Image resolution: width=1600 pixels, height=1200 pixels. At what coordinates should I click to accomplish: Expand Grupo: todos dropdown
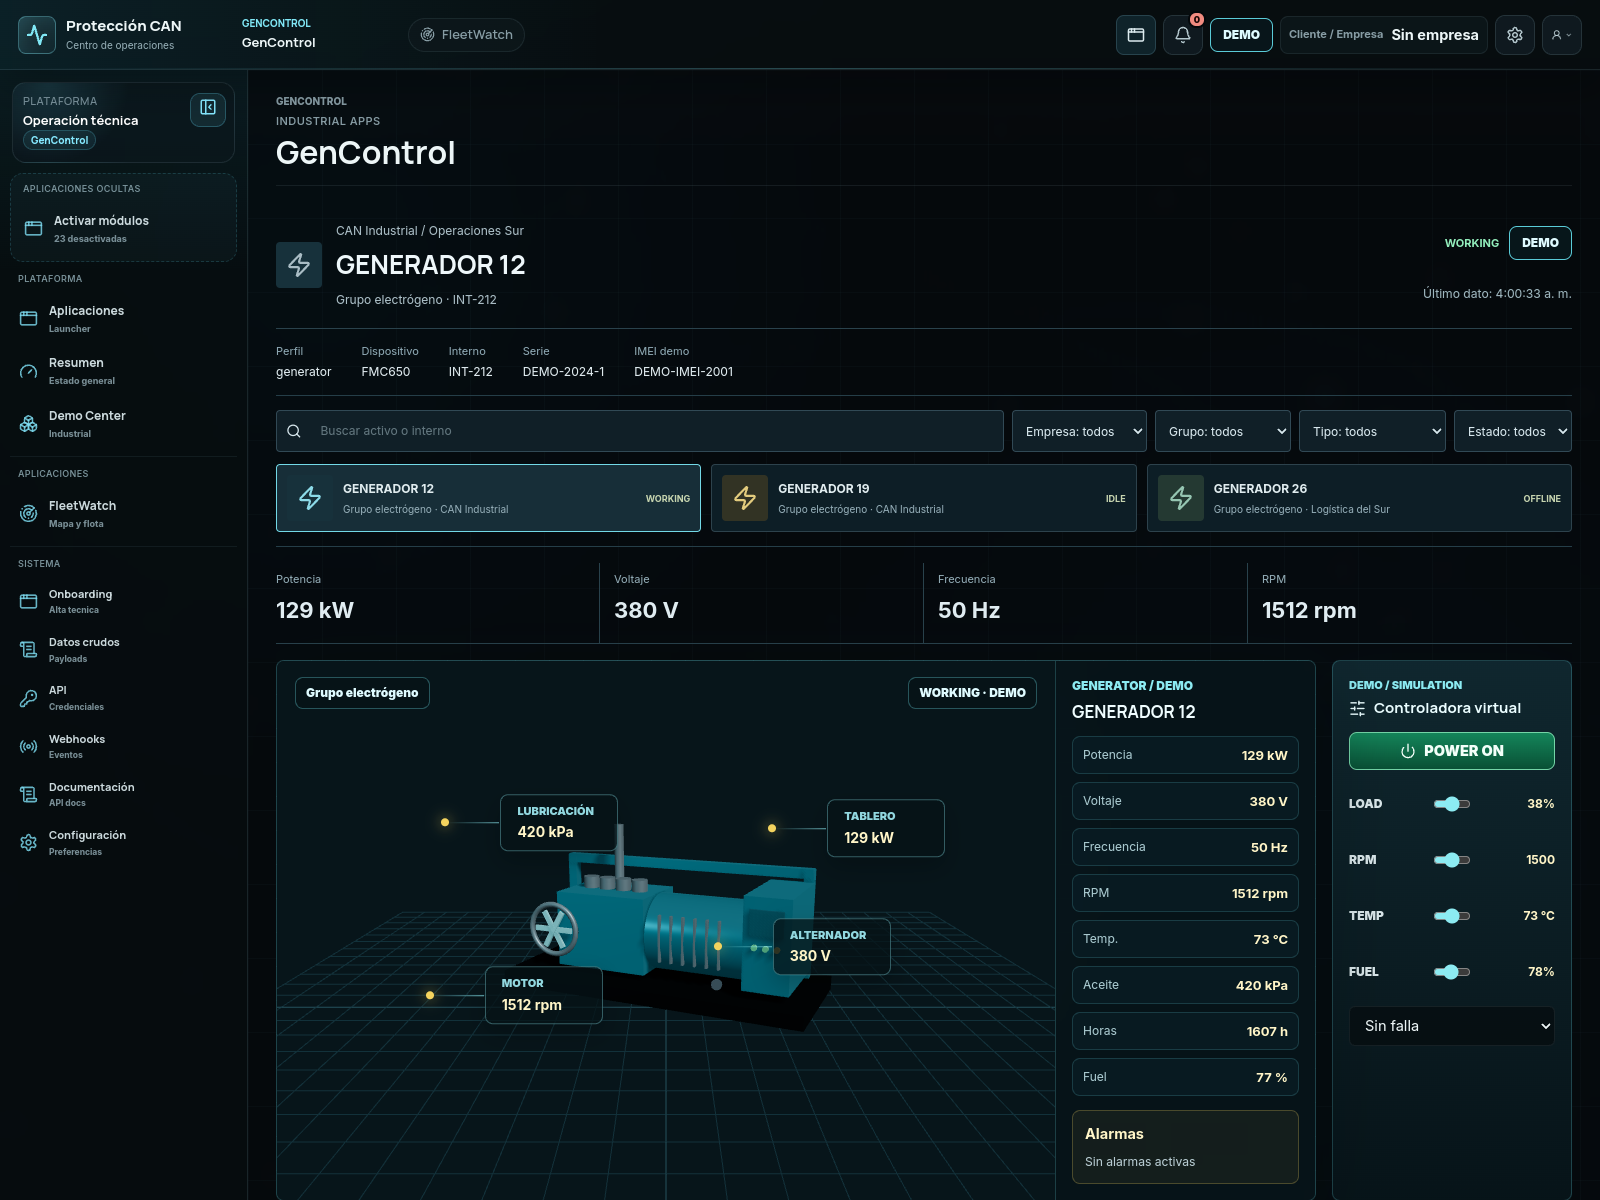click(1223, 431)
